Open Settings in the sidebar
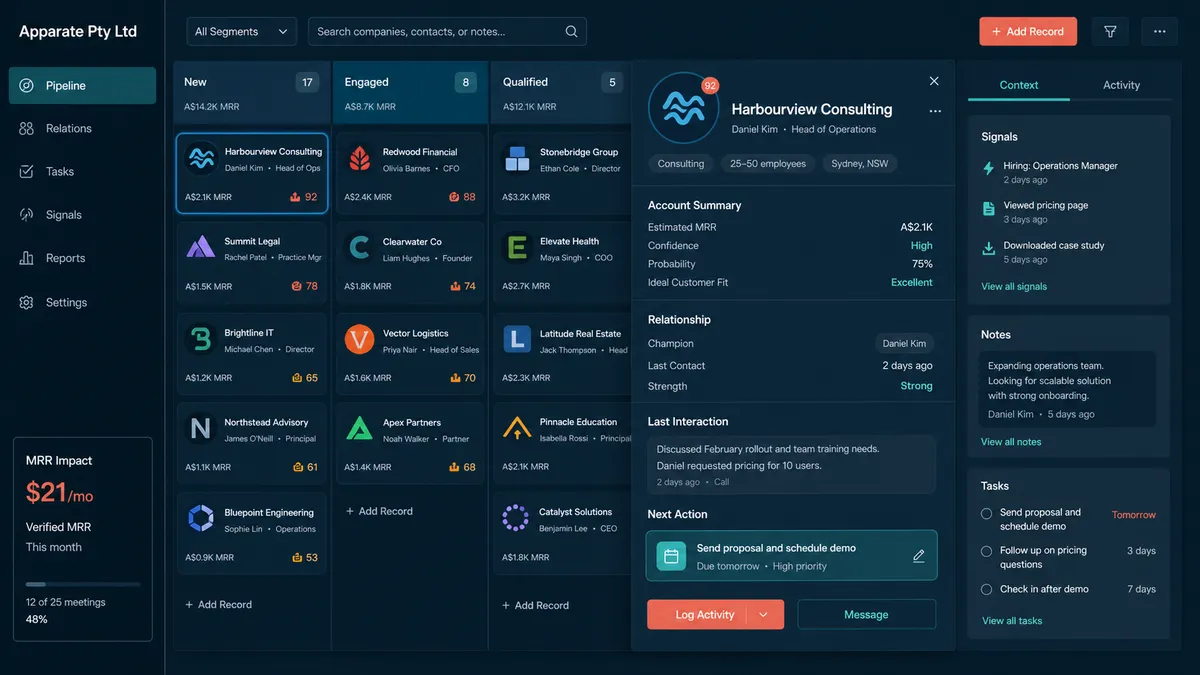Viewport: 1200px width, 675px height. point(82,302)
